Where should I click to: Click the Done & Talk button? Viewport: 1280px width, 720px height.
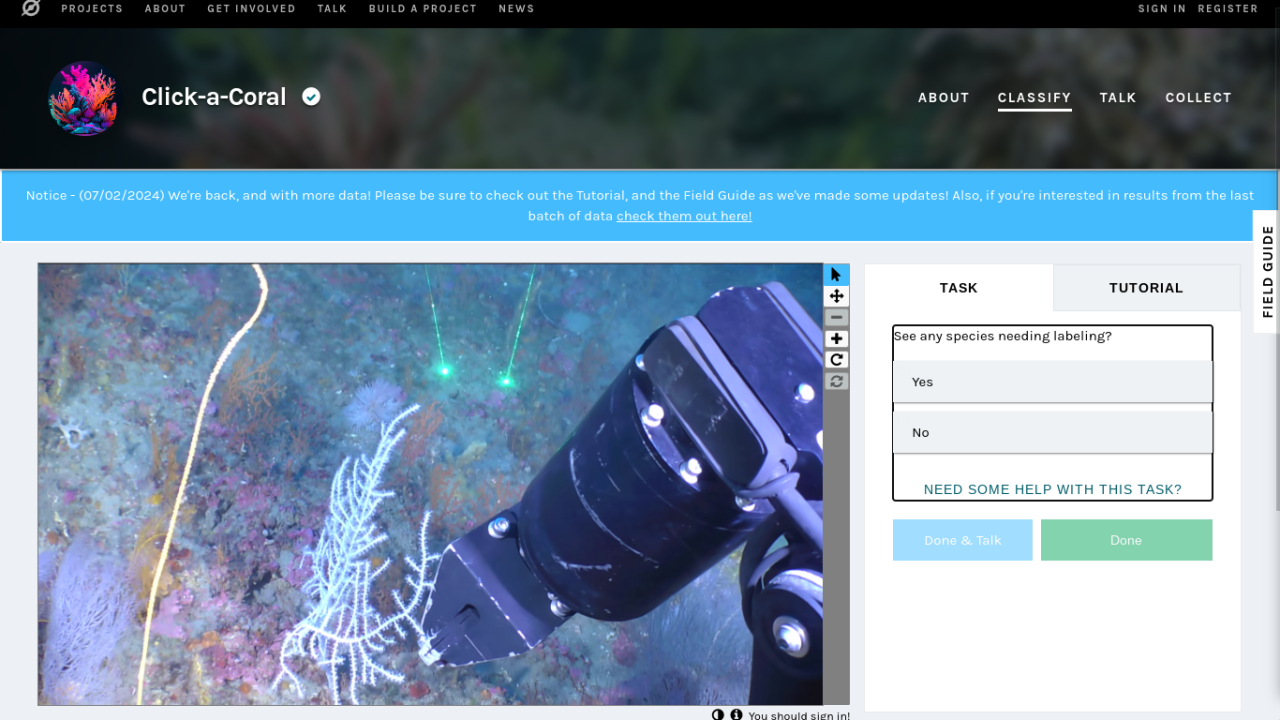[962, 540]
